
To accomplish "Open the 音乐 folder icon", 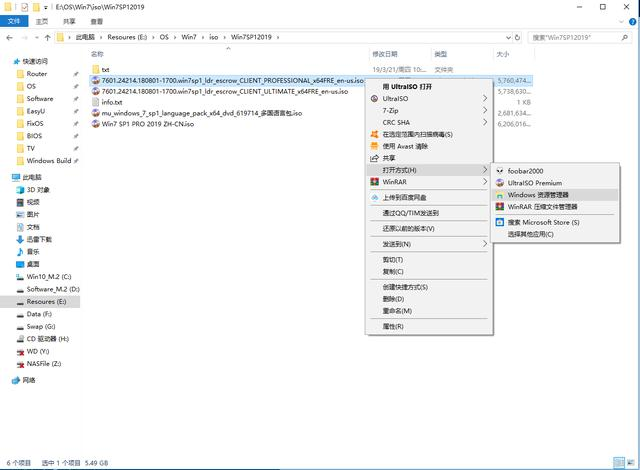I will point(20,252).
